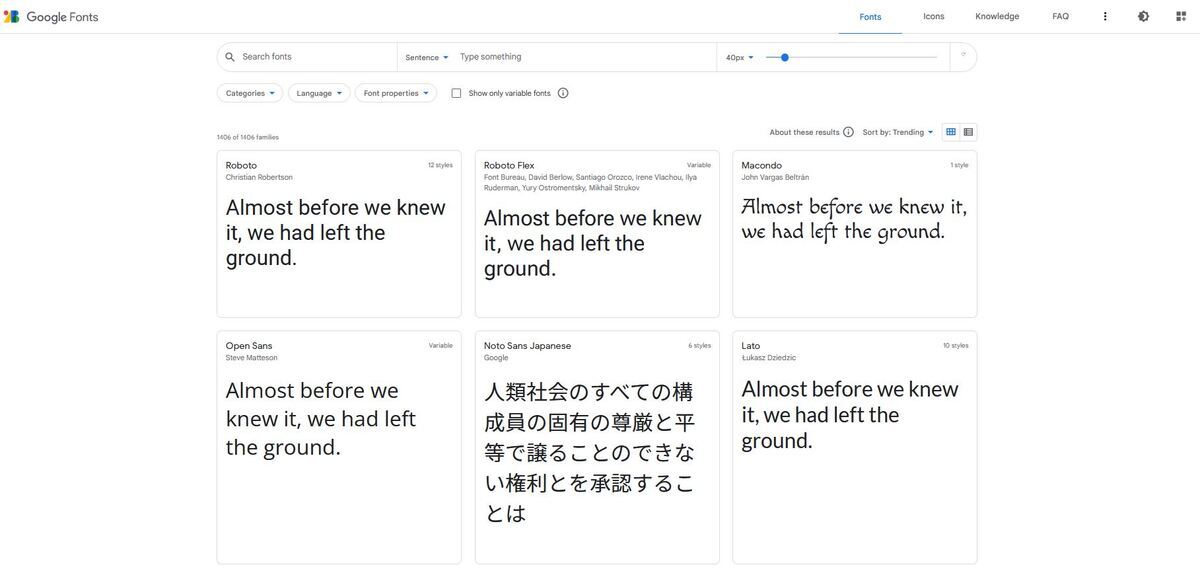1200x573 pixels.
Task: Go to the Icons tab
Action: click(933, 17)
